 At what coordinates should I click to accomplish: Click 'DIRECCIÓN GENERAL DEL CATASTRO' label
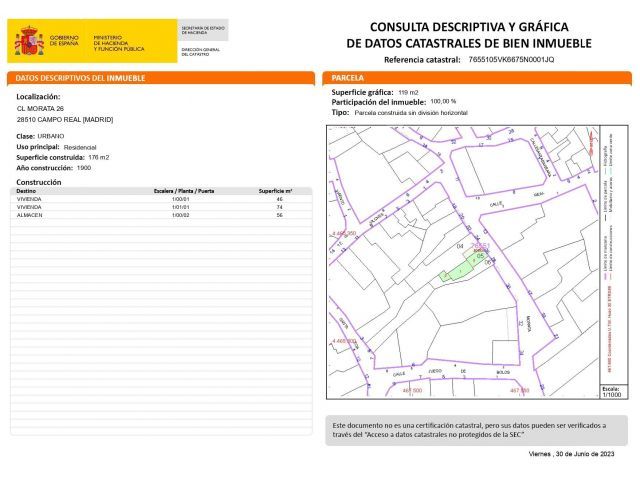[200, 52]
